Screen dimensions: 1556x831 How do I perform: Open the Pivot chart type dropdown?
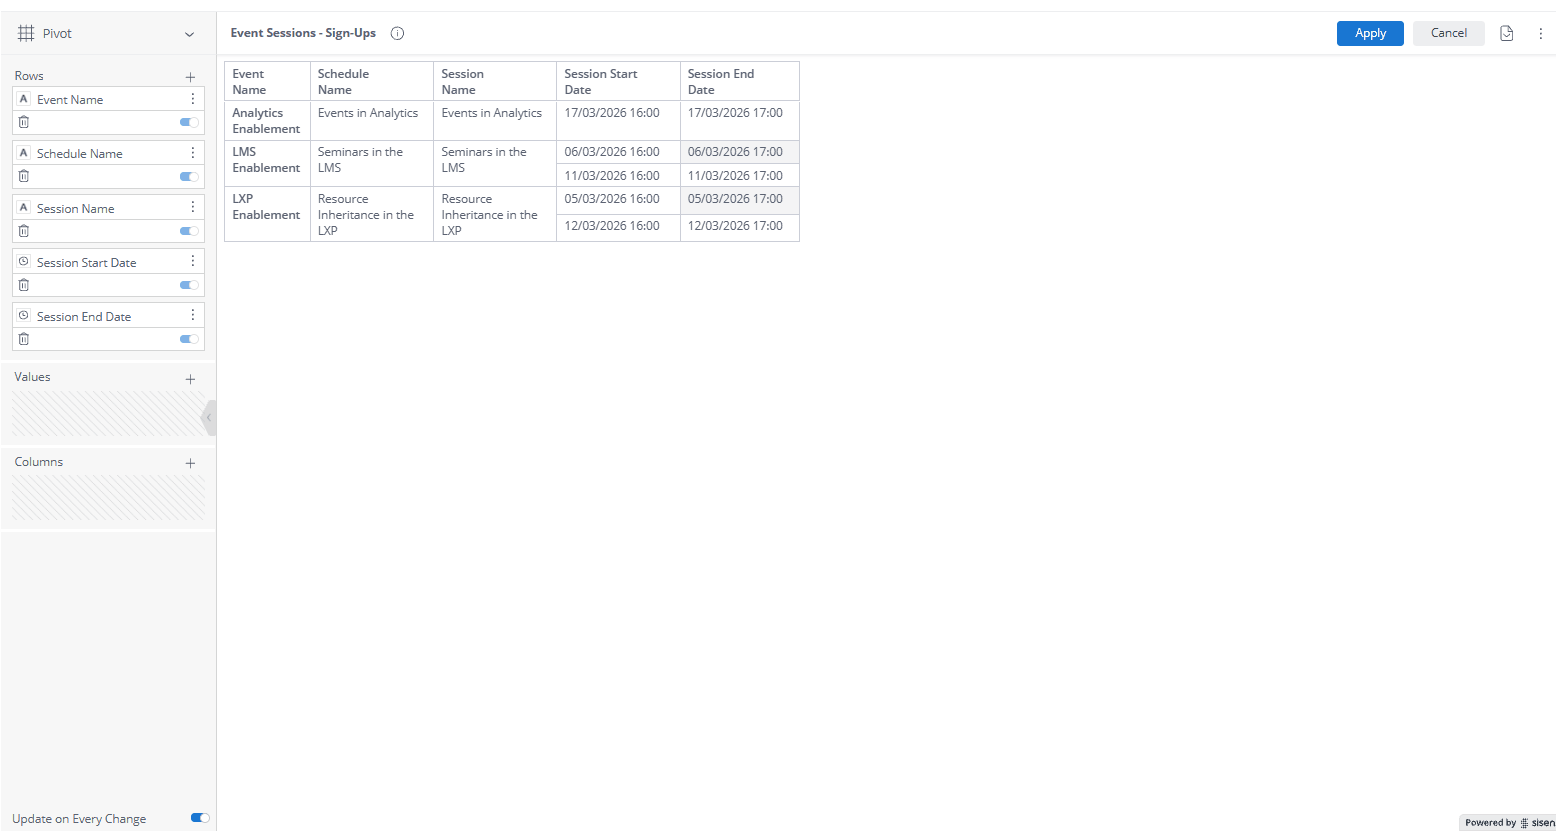coord(190,33)
